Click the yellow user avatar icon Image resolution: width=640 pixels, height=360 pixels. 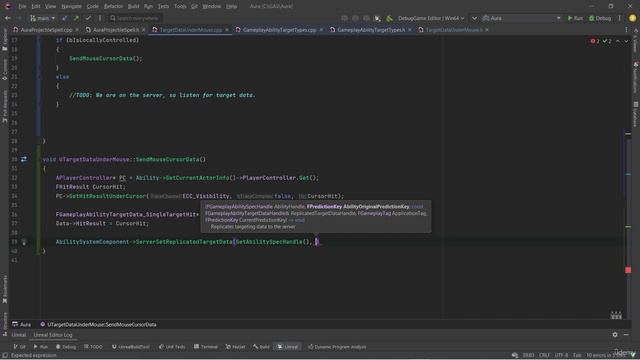[x=632, y=18]
